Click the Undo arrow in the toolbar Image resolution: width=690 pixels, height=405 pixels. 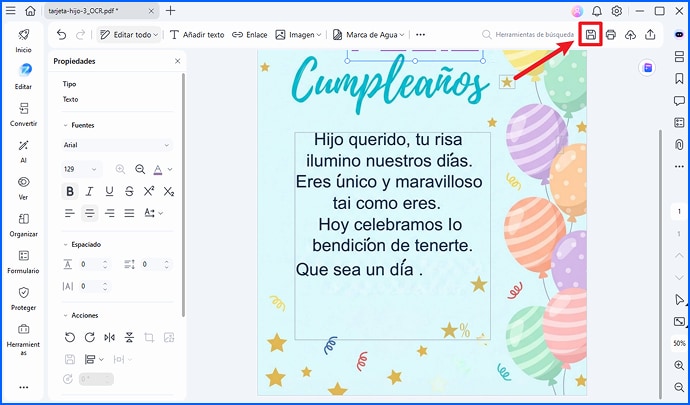point(62,34)
